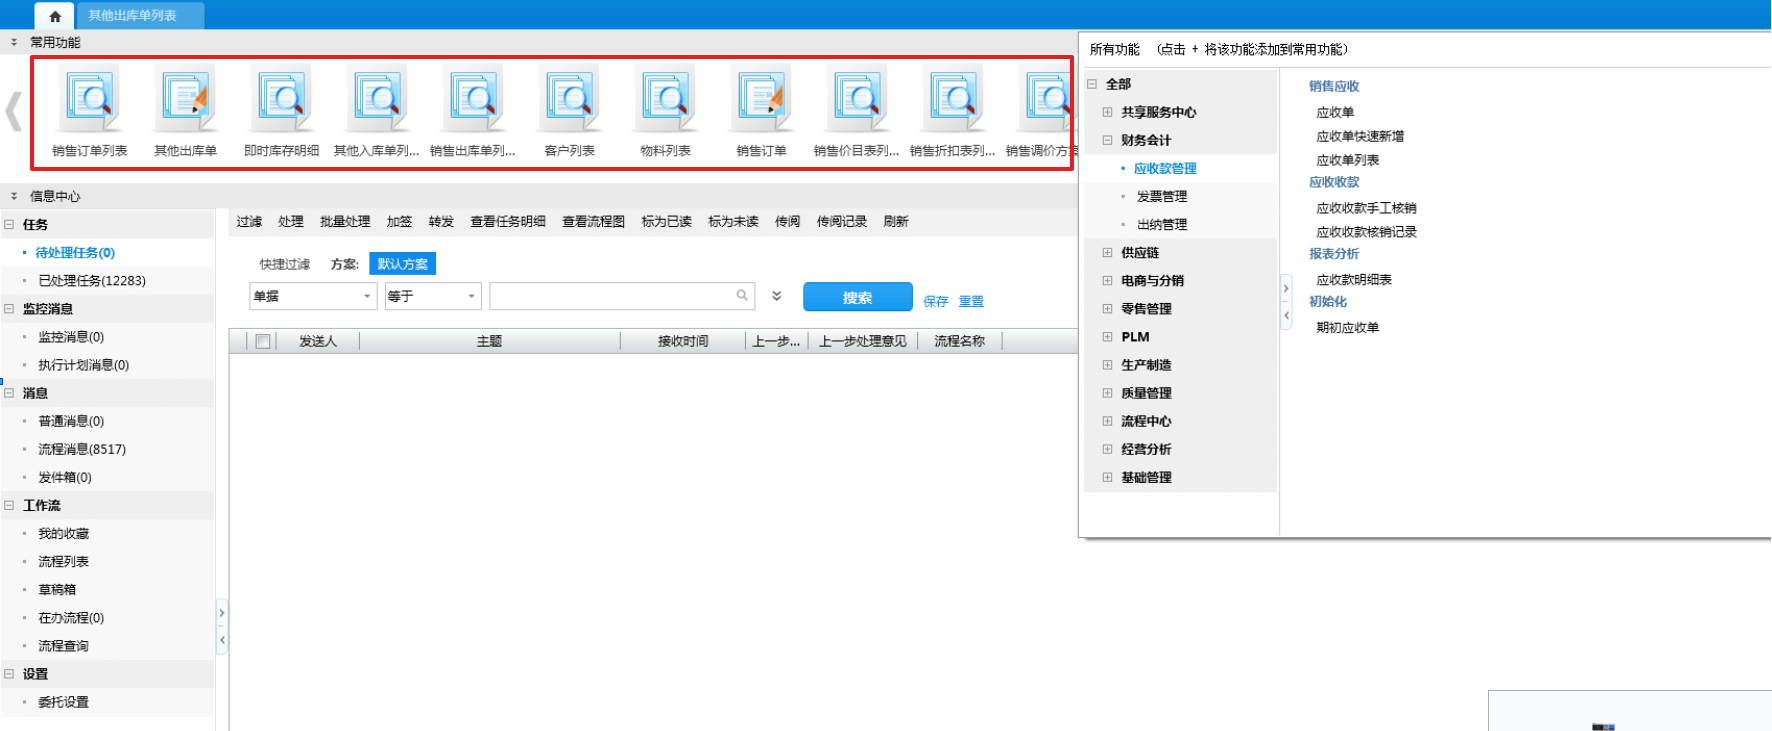1772x731 pixels.
Task: Collapse the 监控消息 tree group
Action: click(x=9, y=308)
